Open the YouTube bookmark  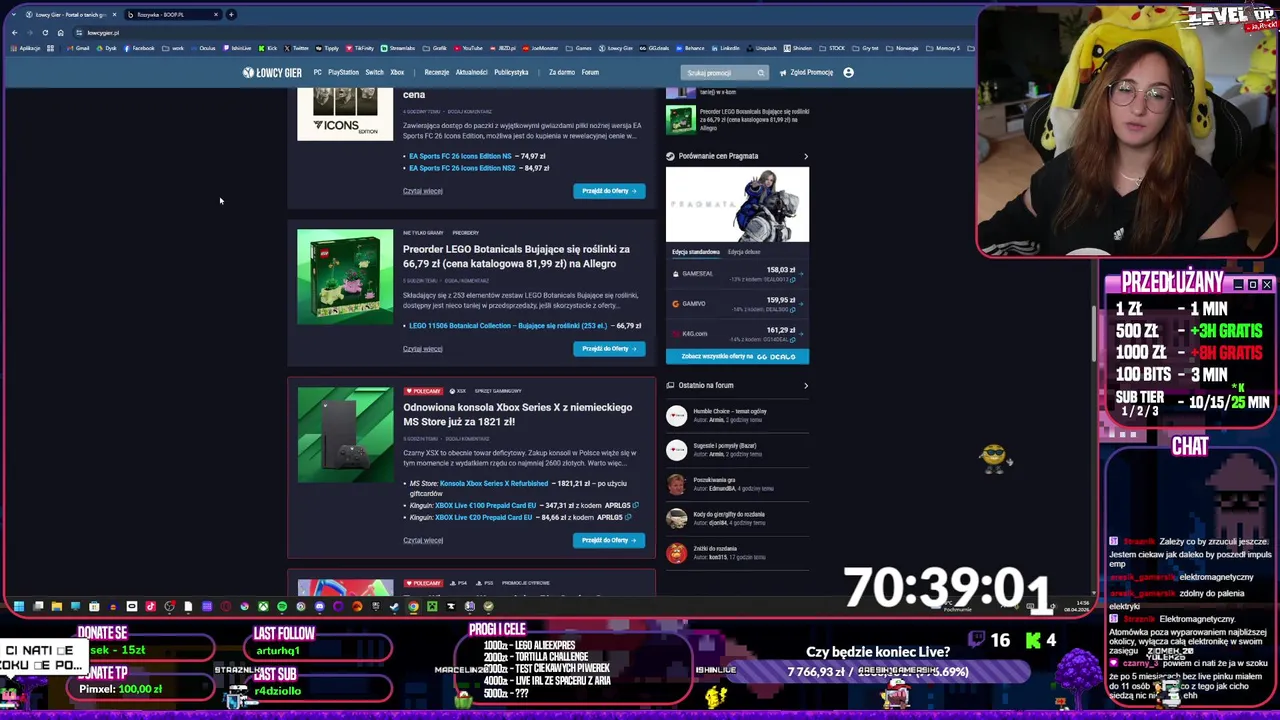468,48
